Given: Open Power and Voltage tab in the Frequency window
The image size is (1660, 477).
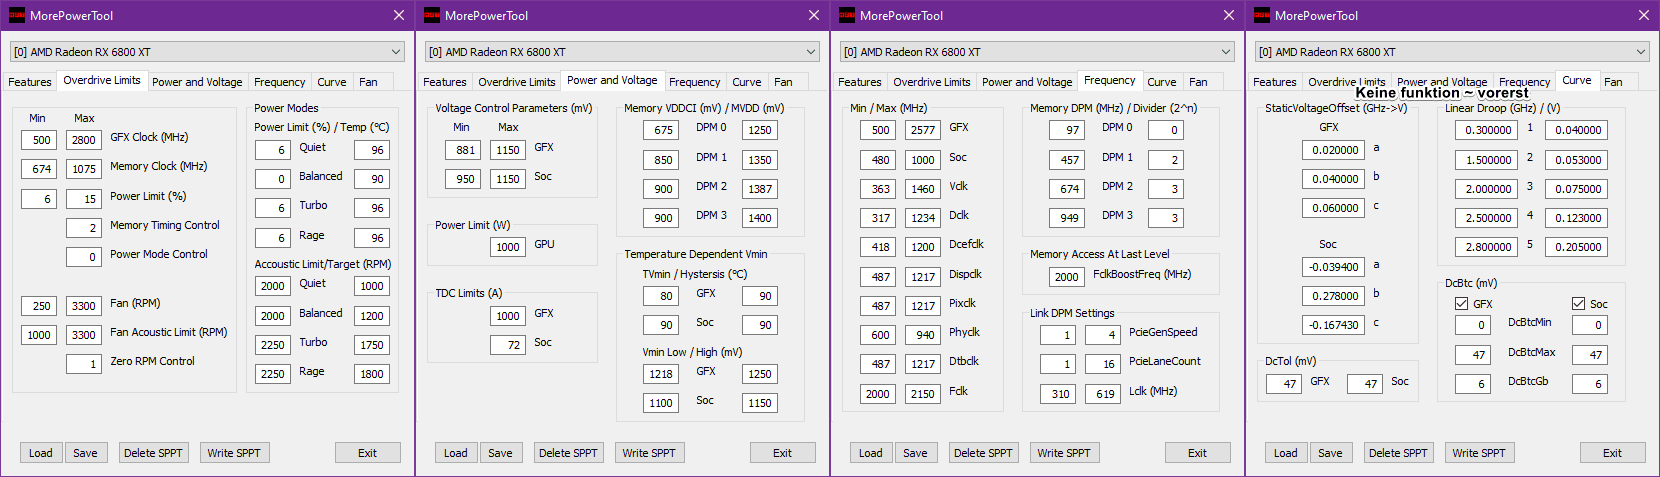Looking at the screenshot, I should tap(1027, 82).
